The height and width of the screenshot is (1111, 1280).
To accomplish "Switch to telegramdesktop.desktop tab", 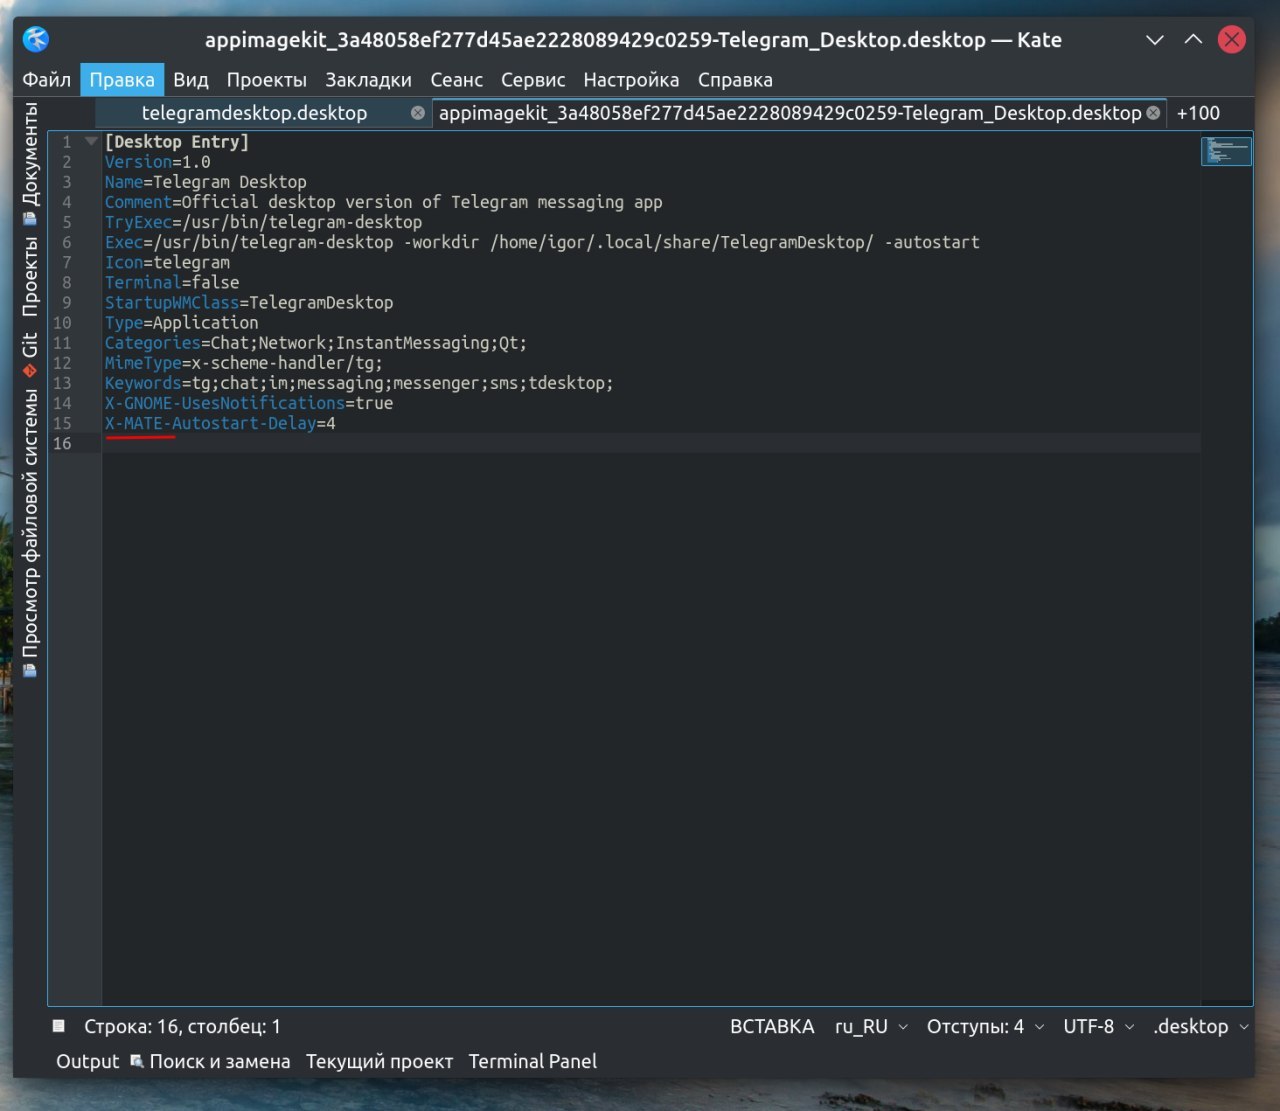I will 254,113.
